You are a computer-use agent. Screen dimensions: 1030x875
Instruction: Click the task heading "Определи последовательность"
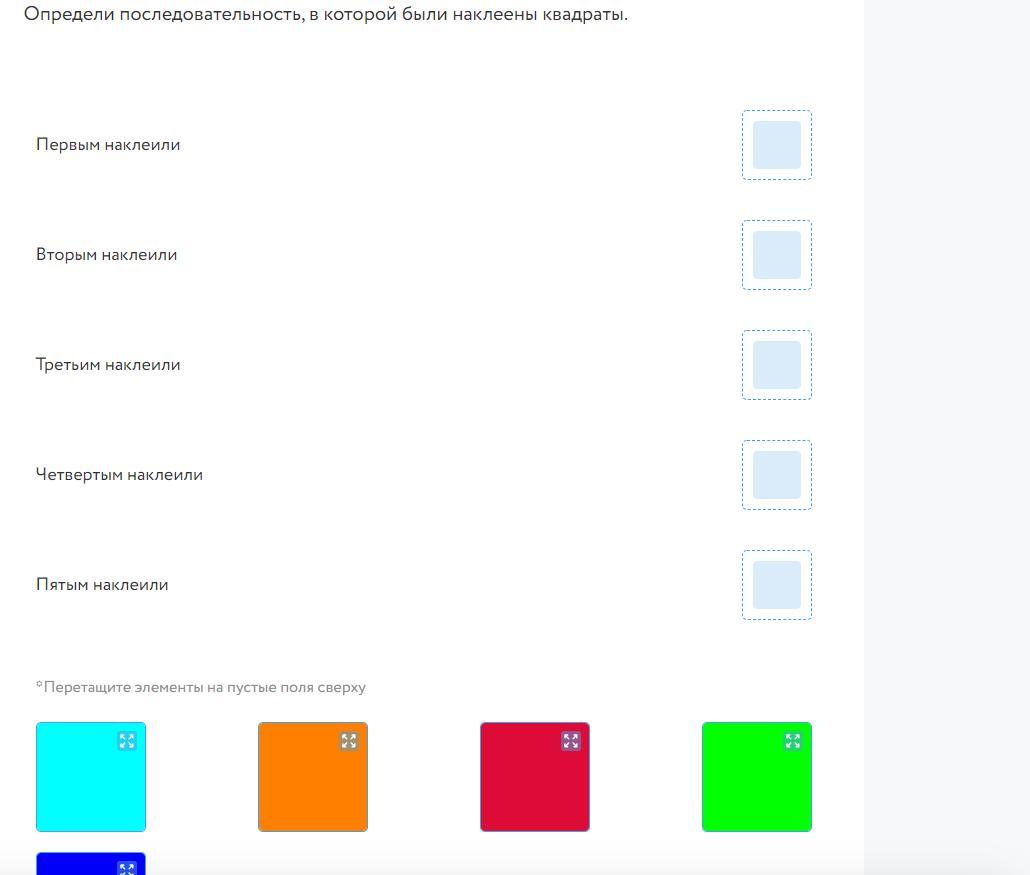(x=326, y=15)
